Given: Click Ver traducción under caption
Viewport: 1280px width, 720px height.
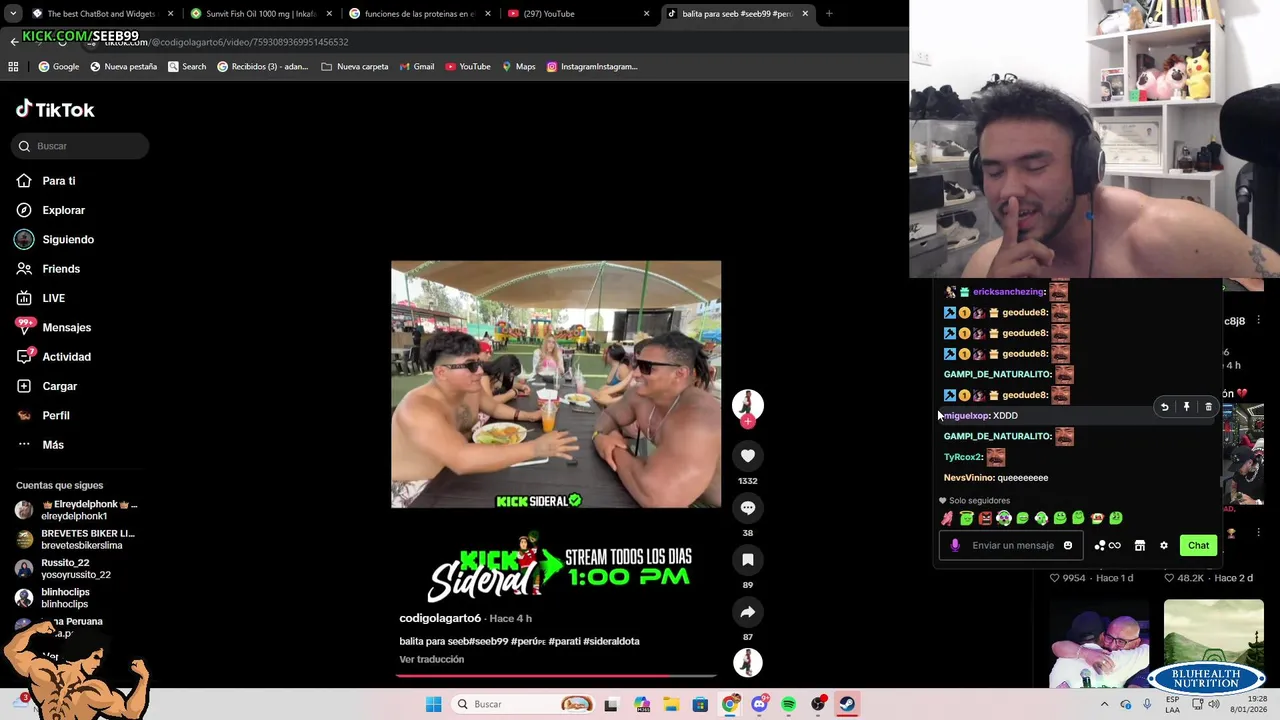Looking at the screenshot, I should [431, 659].
